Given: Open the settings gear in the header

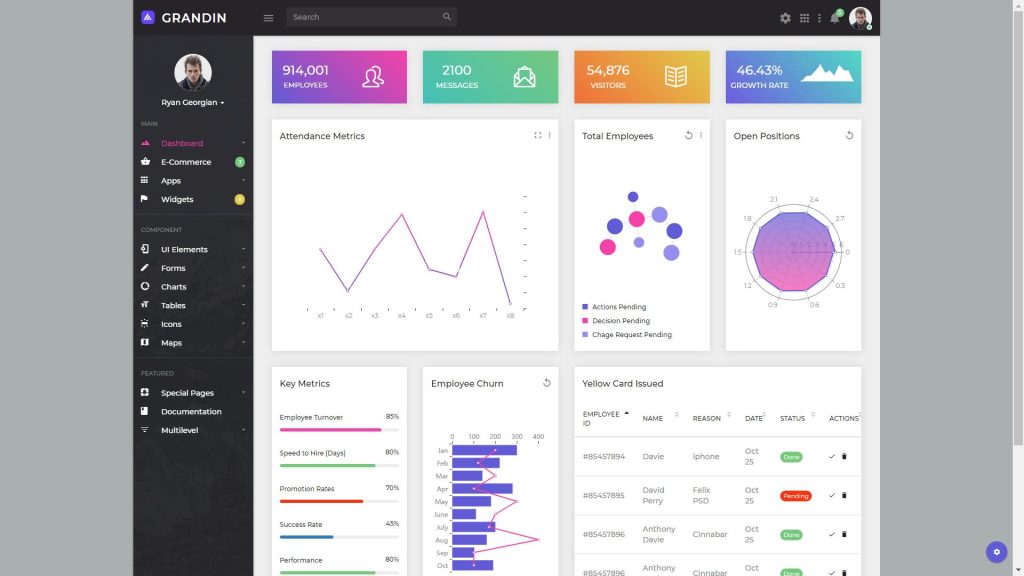Looking at the screenshot, I should pos(786,17).
